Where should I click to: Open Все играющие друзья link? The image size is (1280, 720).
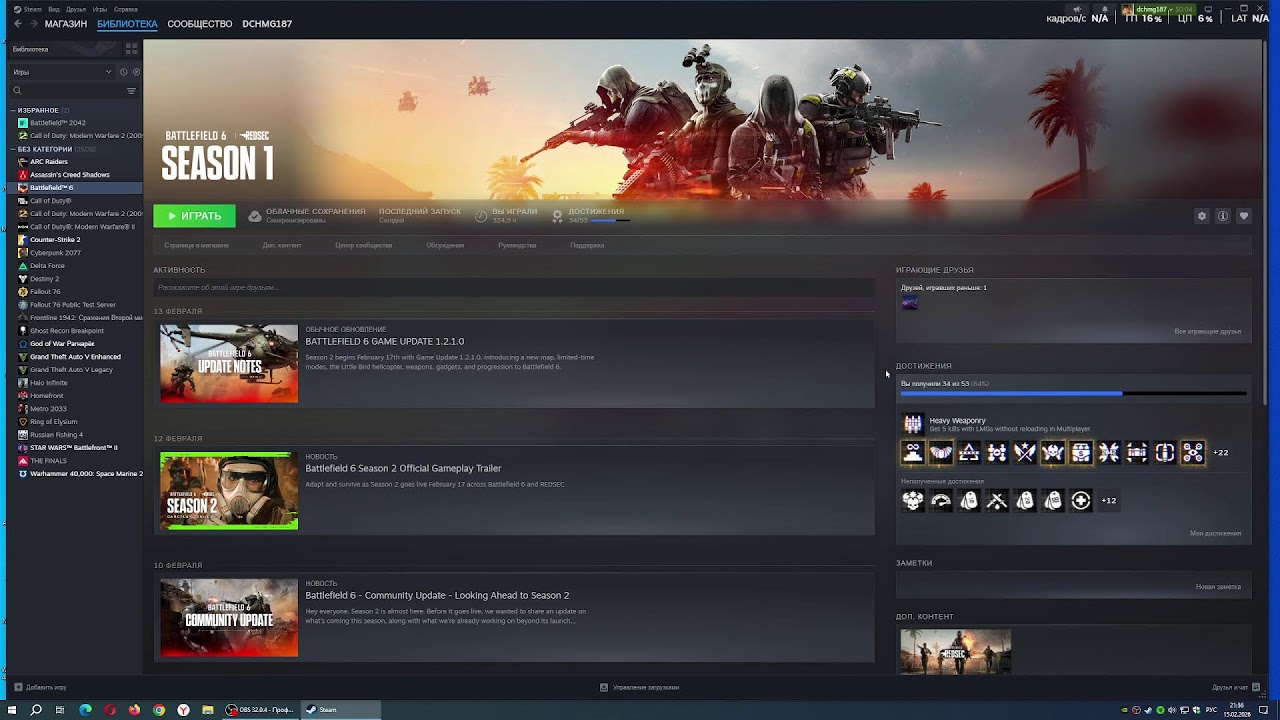(1207, 331)
